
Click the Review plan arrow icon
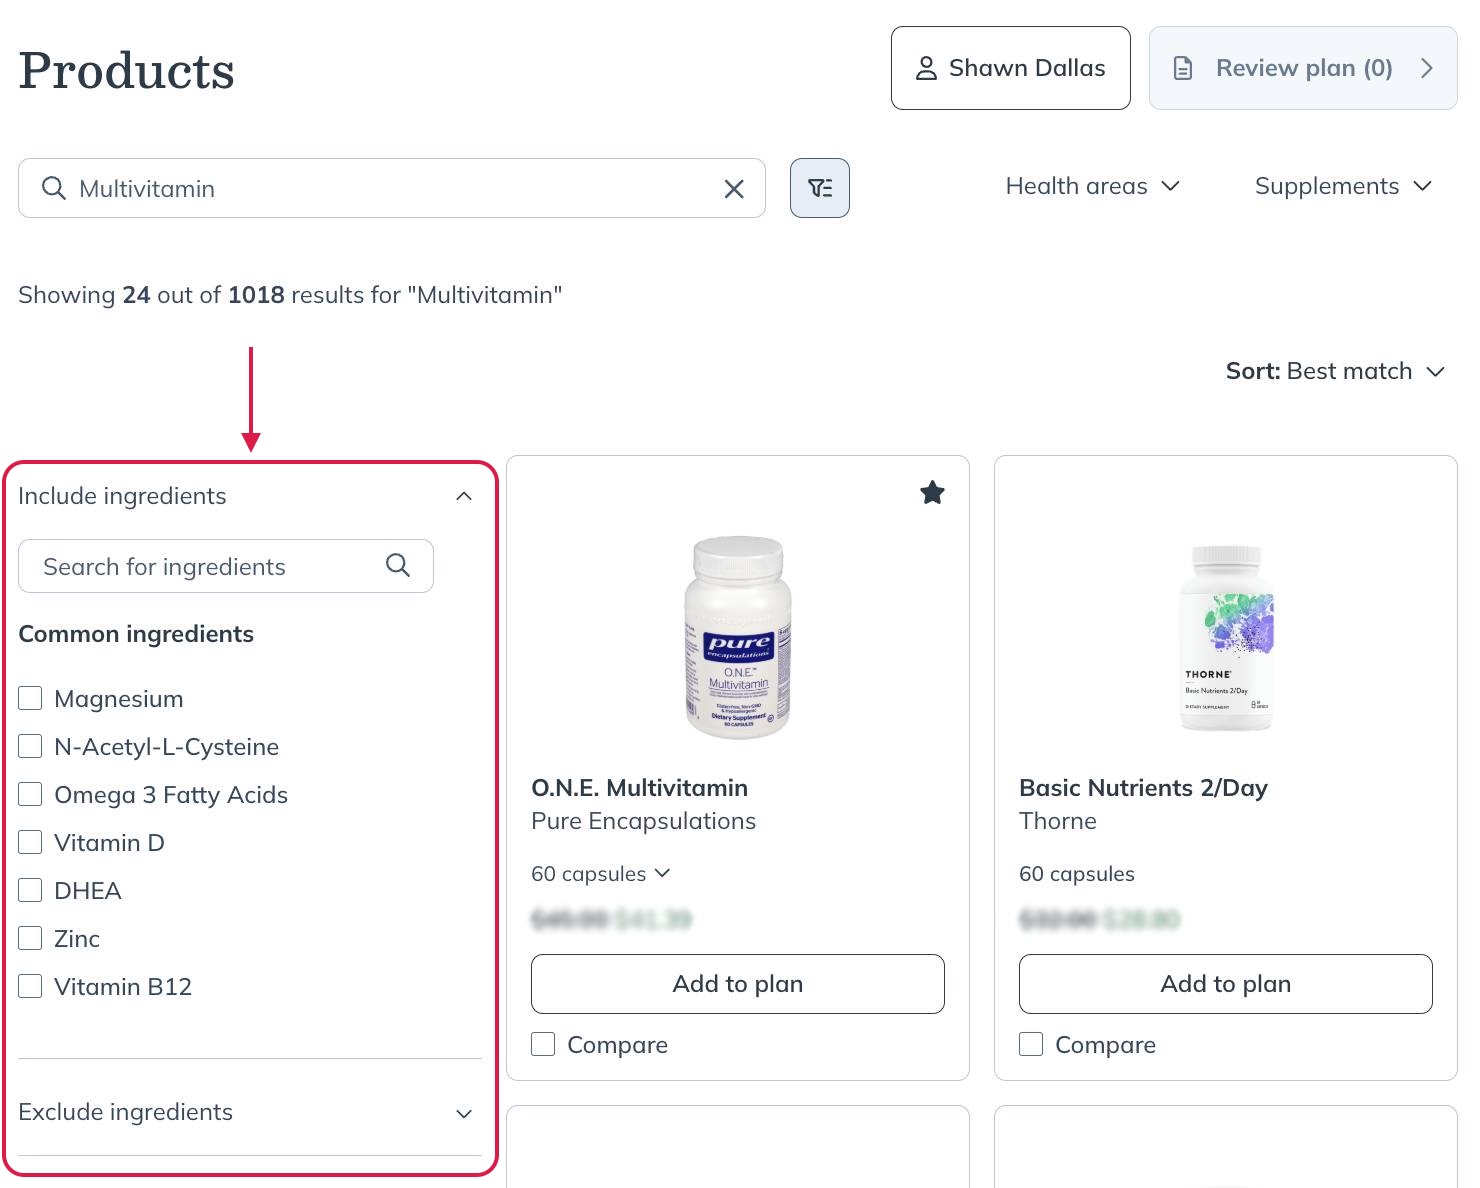pyautogui.click(x=1426, y=68)
